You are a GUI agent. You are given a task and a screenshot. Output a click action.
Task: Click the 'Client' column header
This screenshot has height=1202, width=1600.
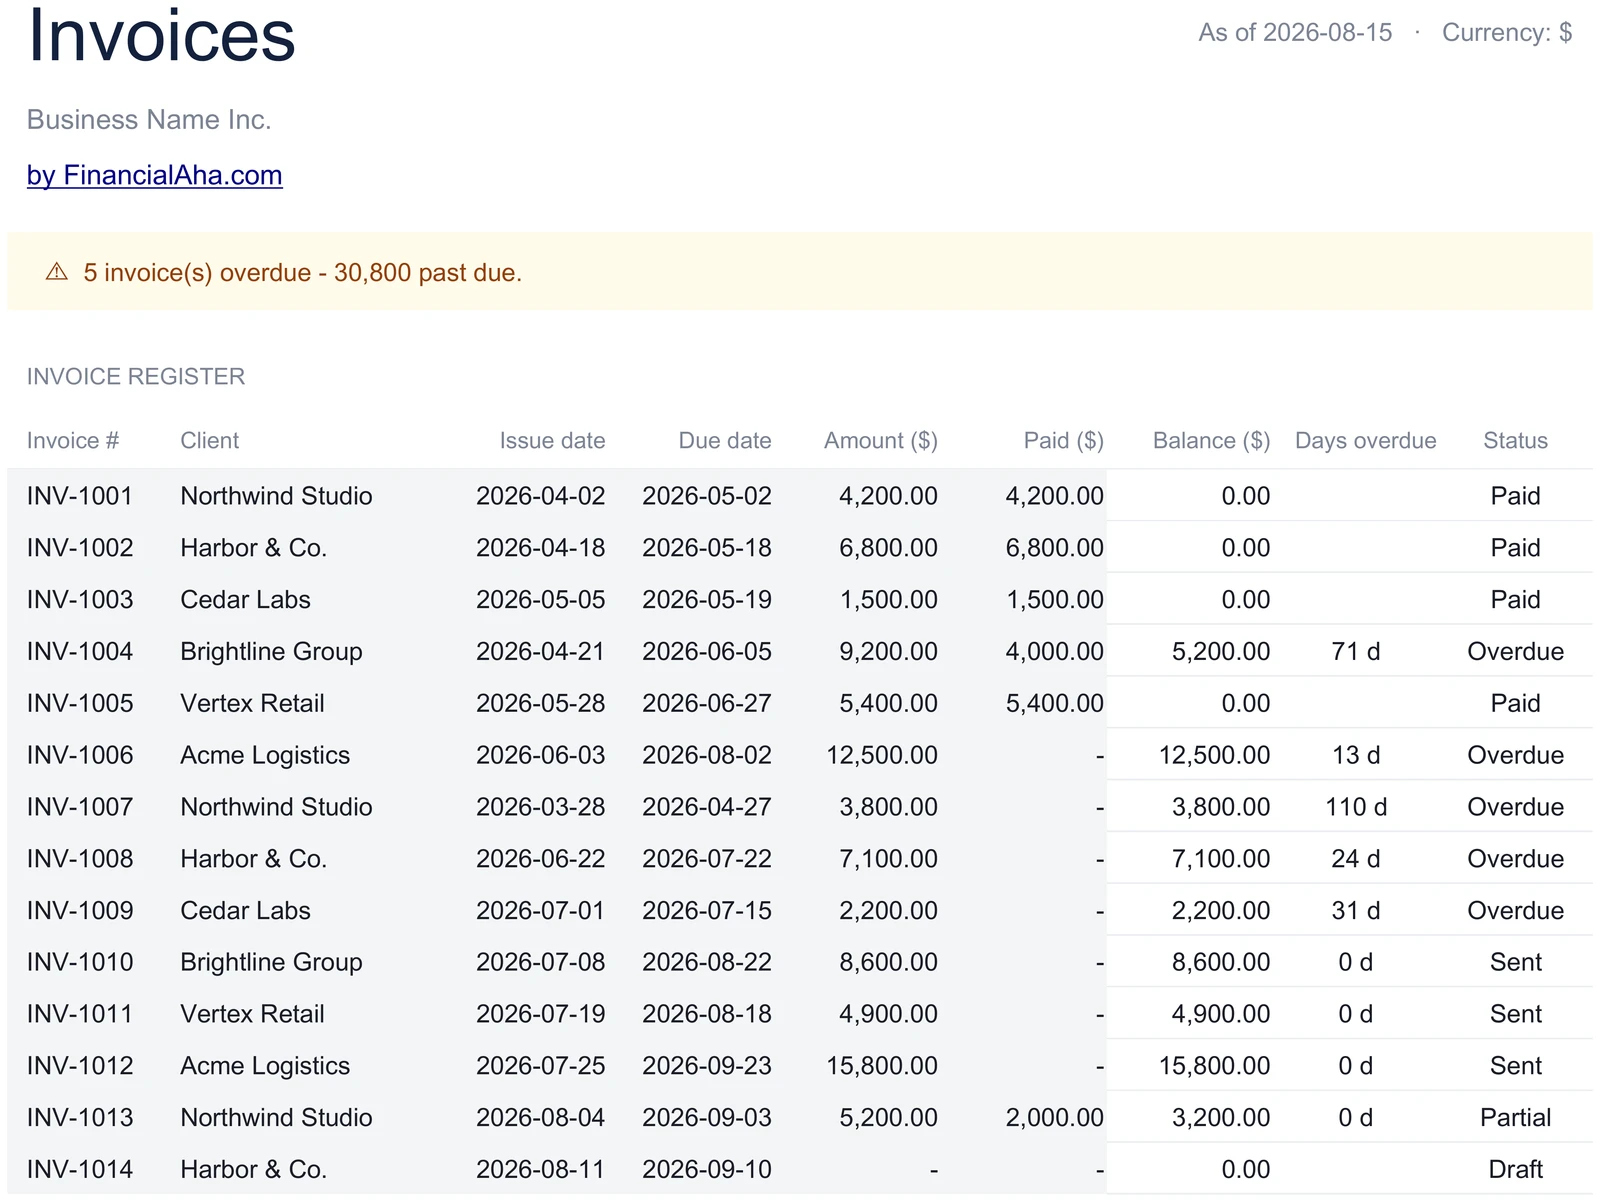209,441
